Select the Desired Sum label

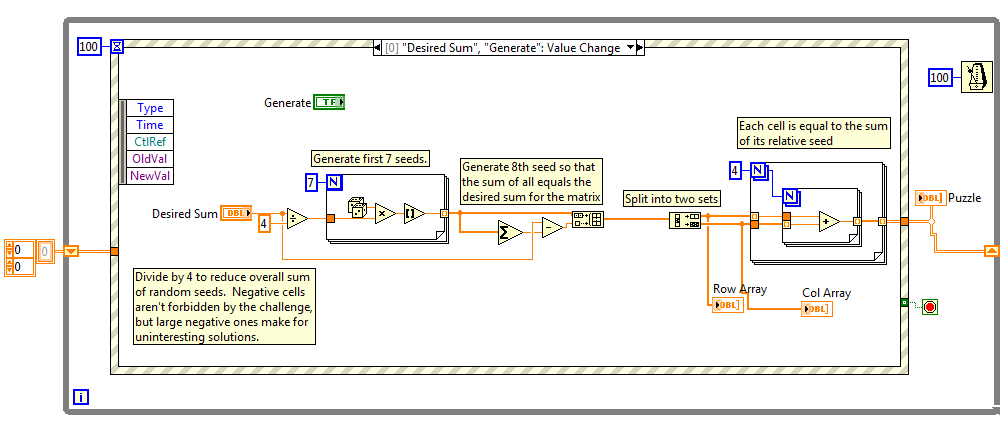point(185,214)
